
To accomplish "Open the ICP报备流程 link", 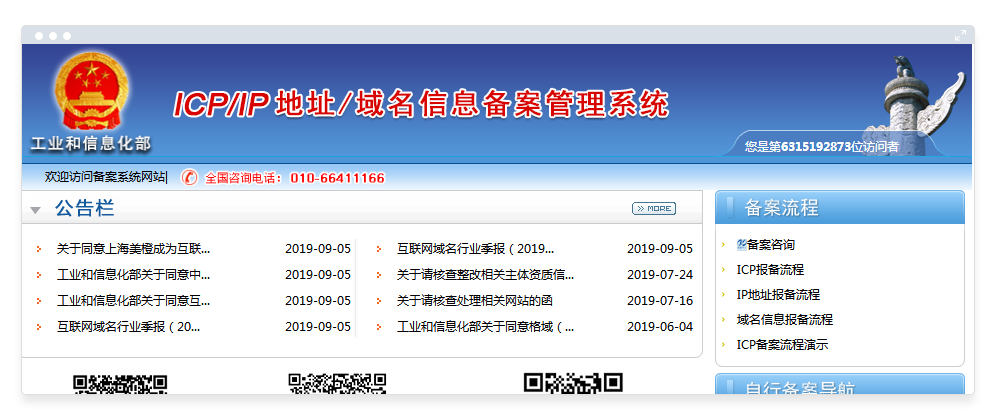I will 770,270.
